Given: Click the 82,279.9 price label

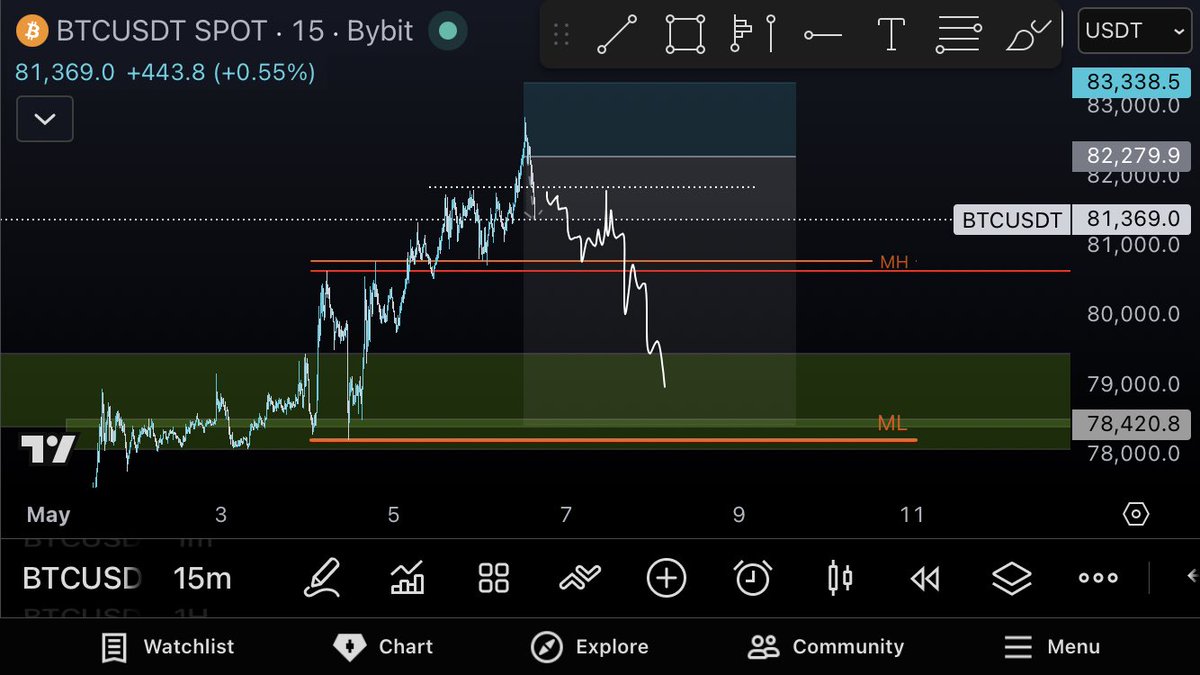Looking at the screenshot, I should (x=1130, y=156).
